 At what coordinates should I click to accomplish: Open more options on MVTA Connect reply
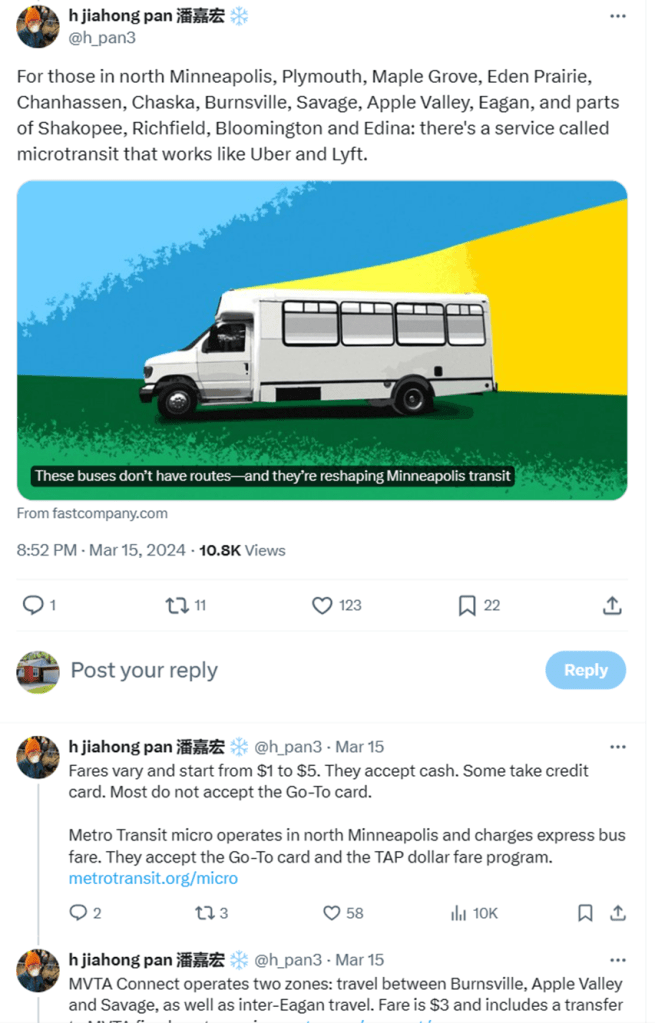[x=618, y=960]
